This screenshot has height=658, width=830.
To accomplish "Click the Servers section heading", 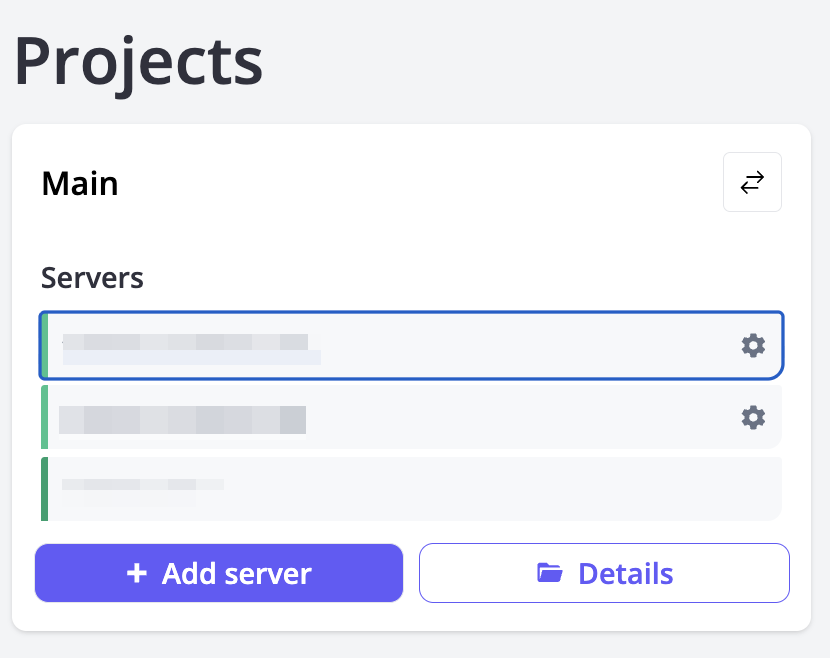I will (x=92, y=278).
